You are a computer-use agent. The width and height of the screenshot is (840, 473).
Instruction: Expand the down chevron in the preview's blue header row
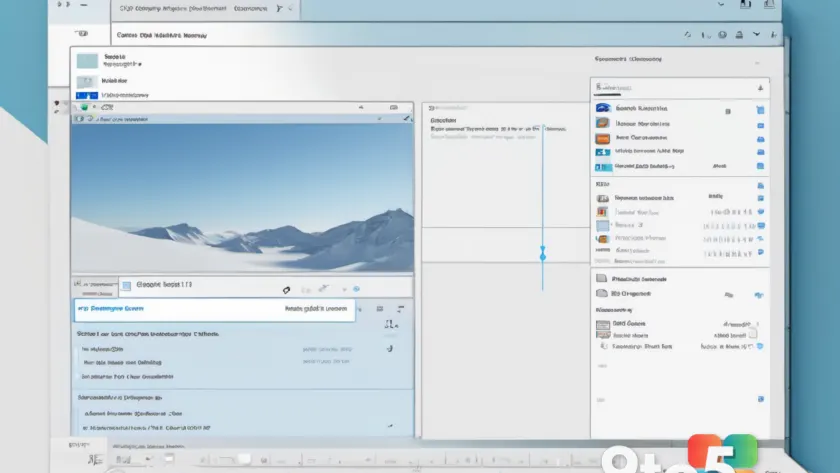(x=379, y=118)
